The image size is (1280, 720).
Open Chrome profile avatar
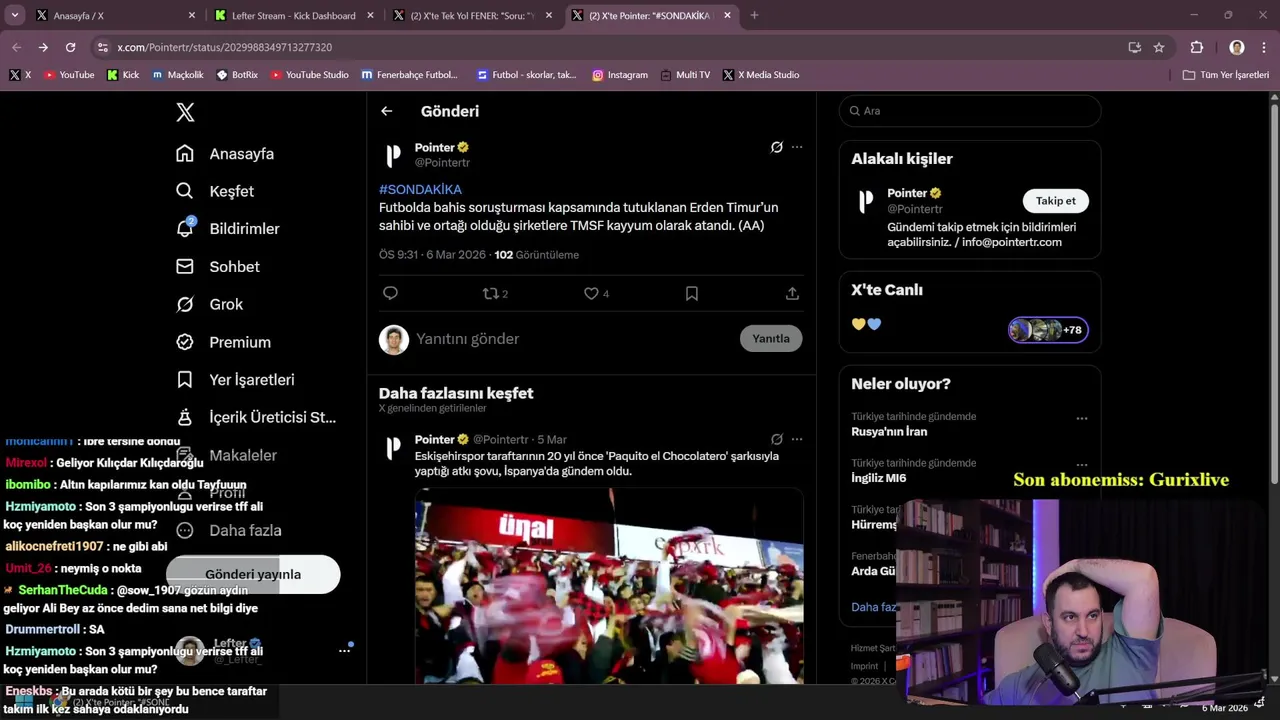[1237, 47]
